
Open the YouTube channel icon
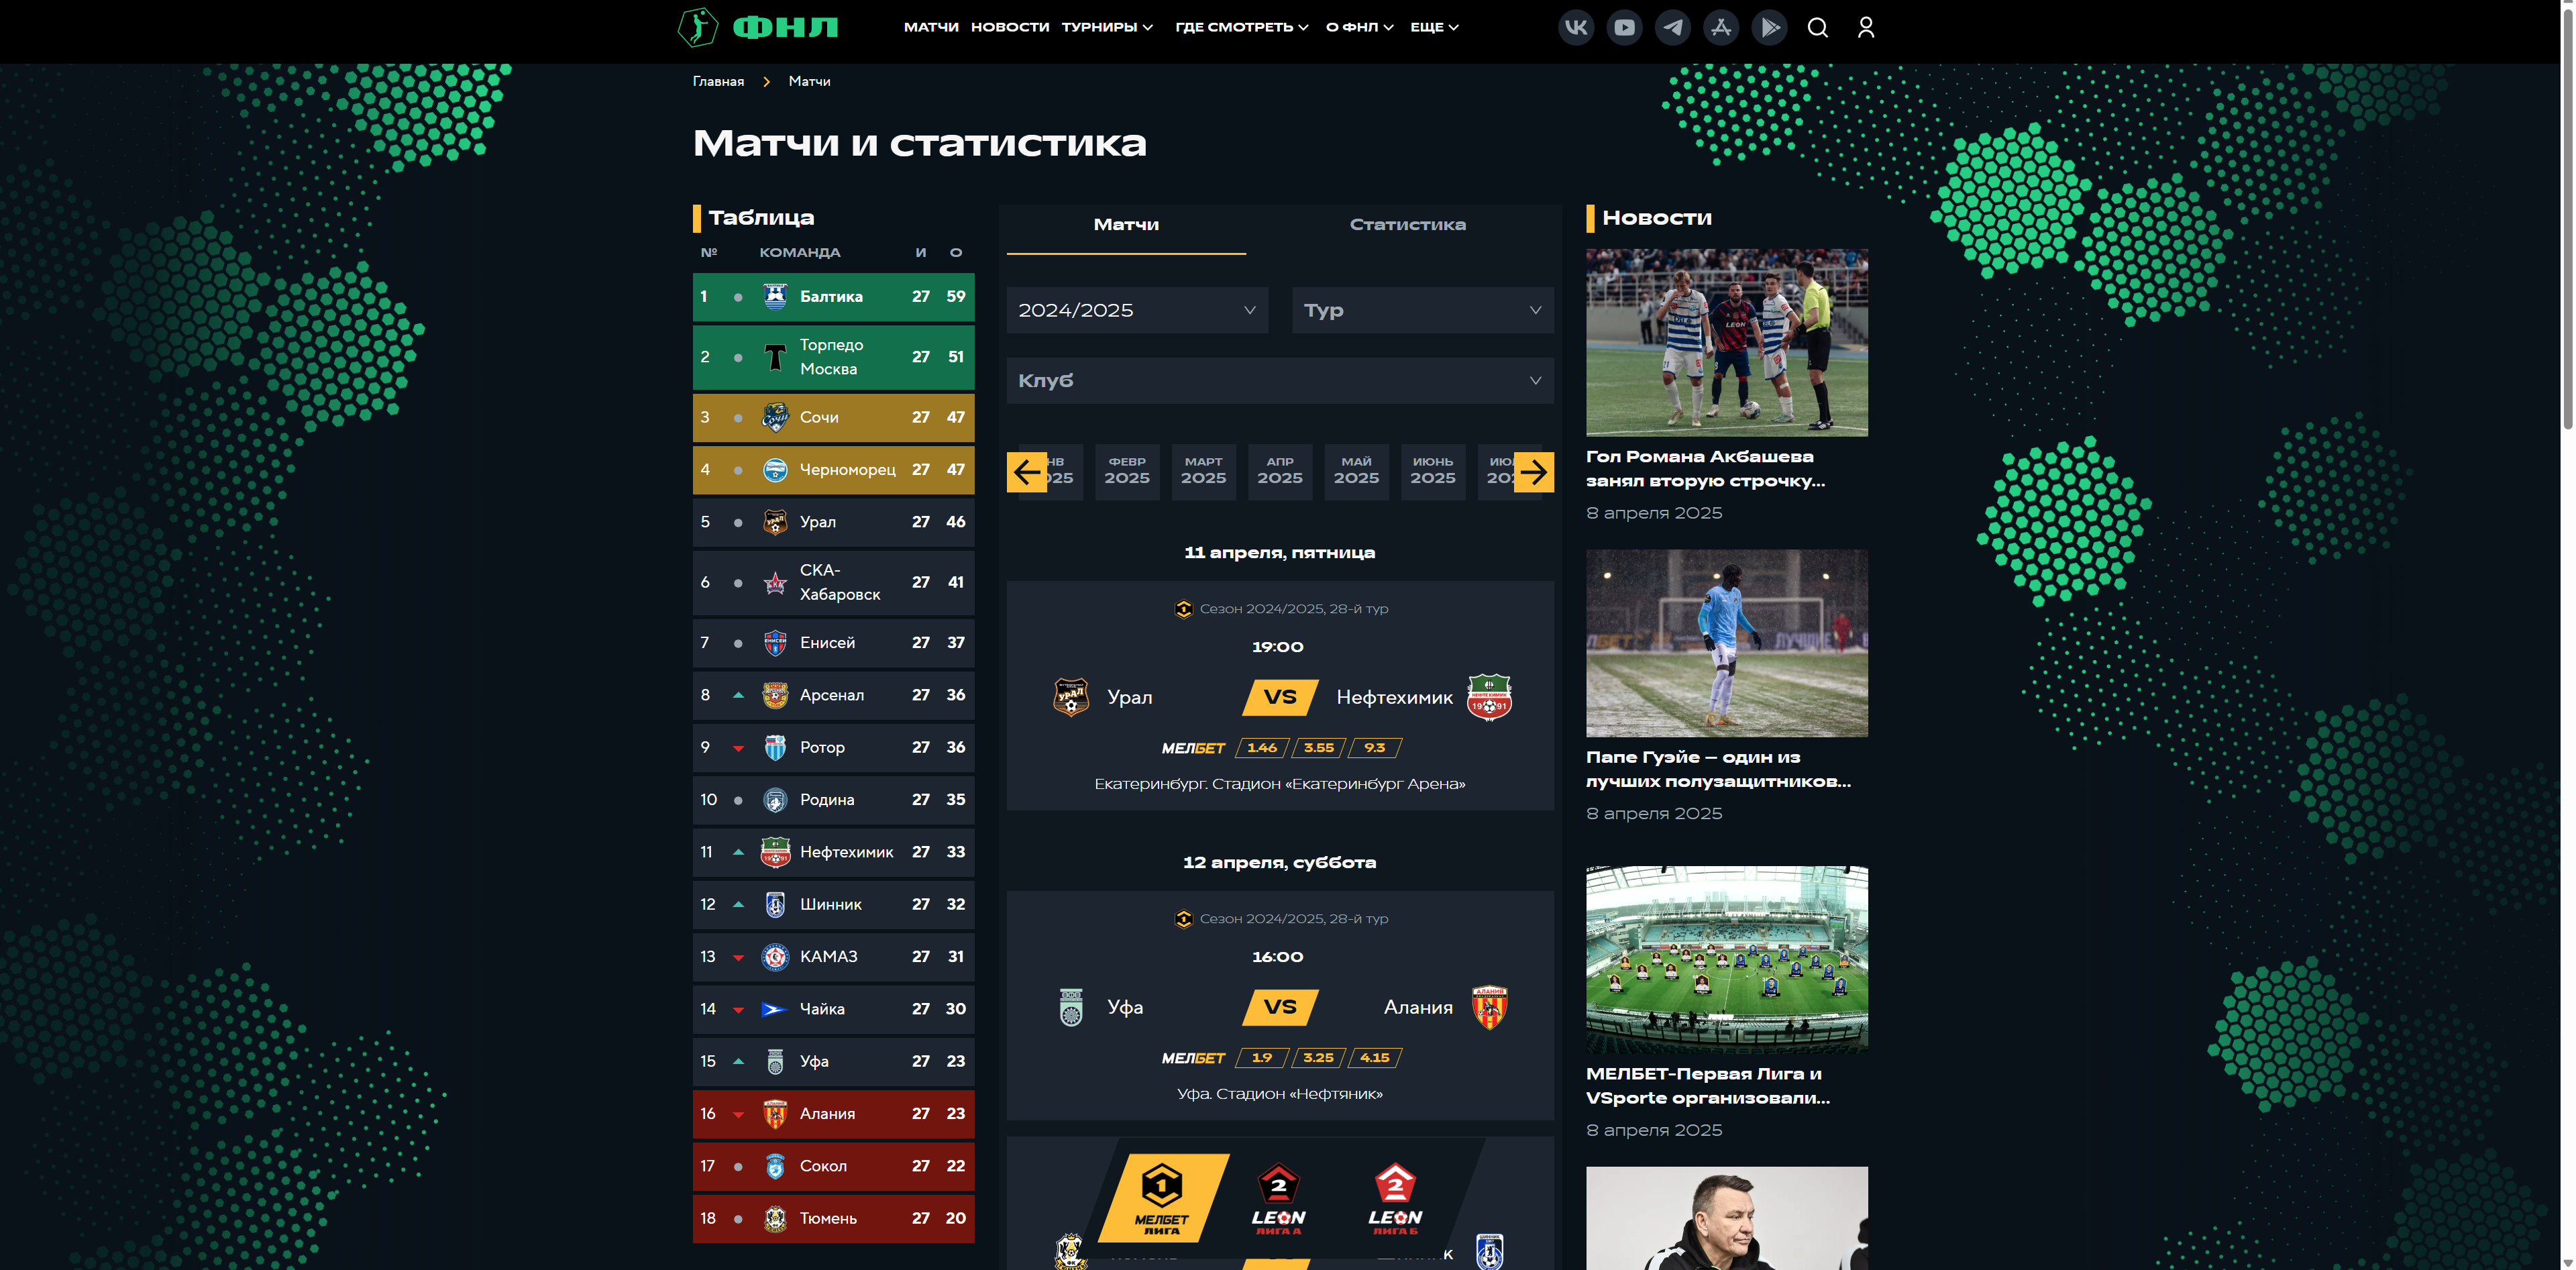(x=1624, y=27)
